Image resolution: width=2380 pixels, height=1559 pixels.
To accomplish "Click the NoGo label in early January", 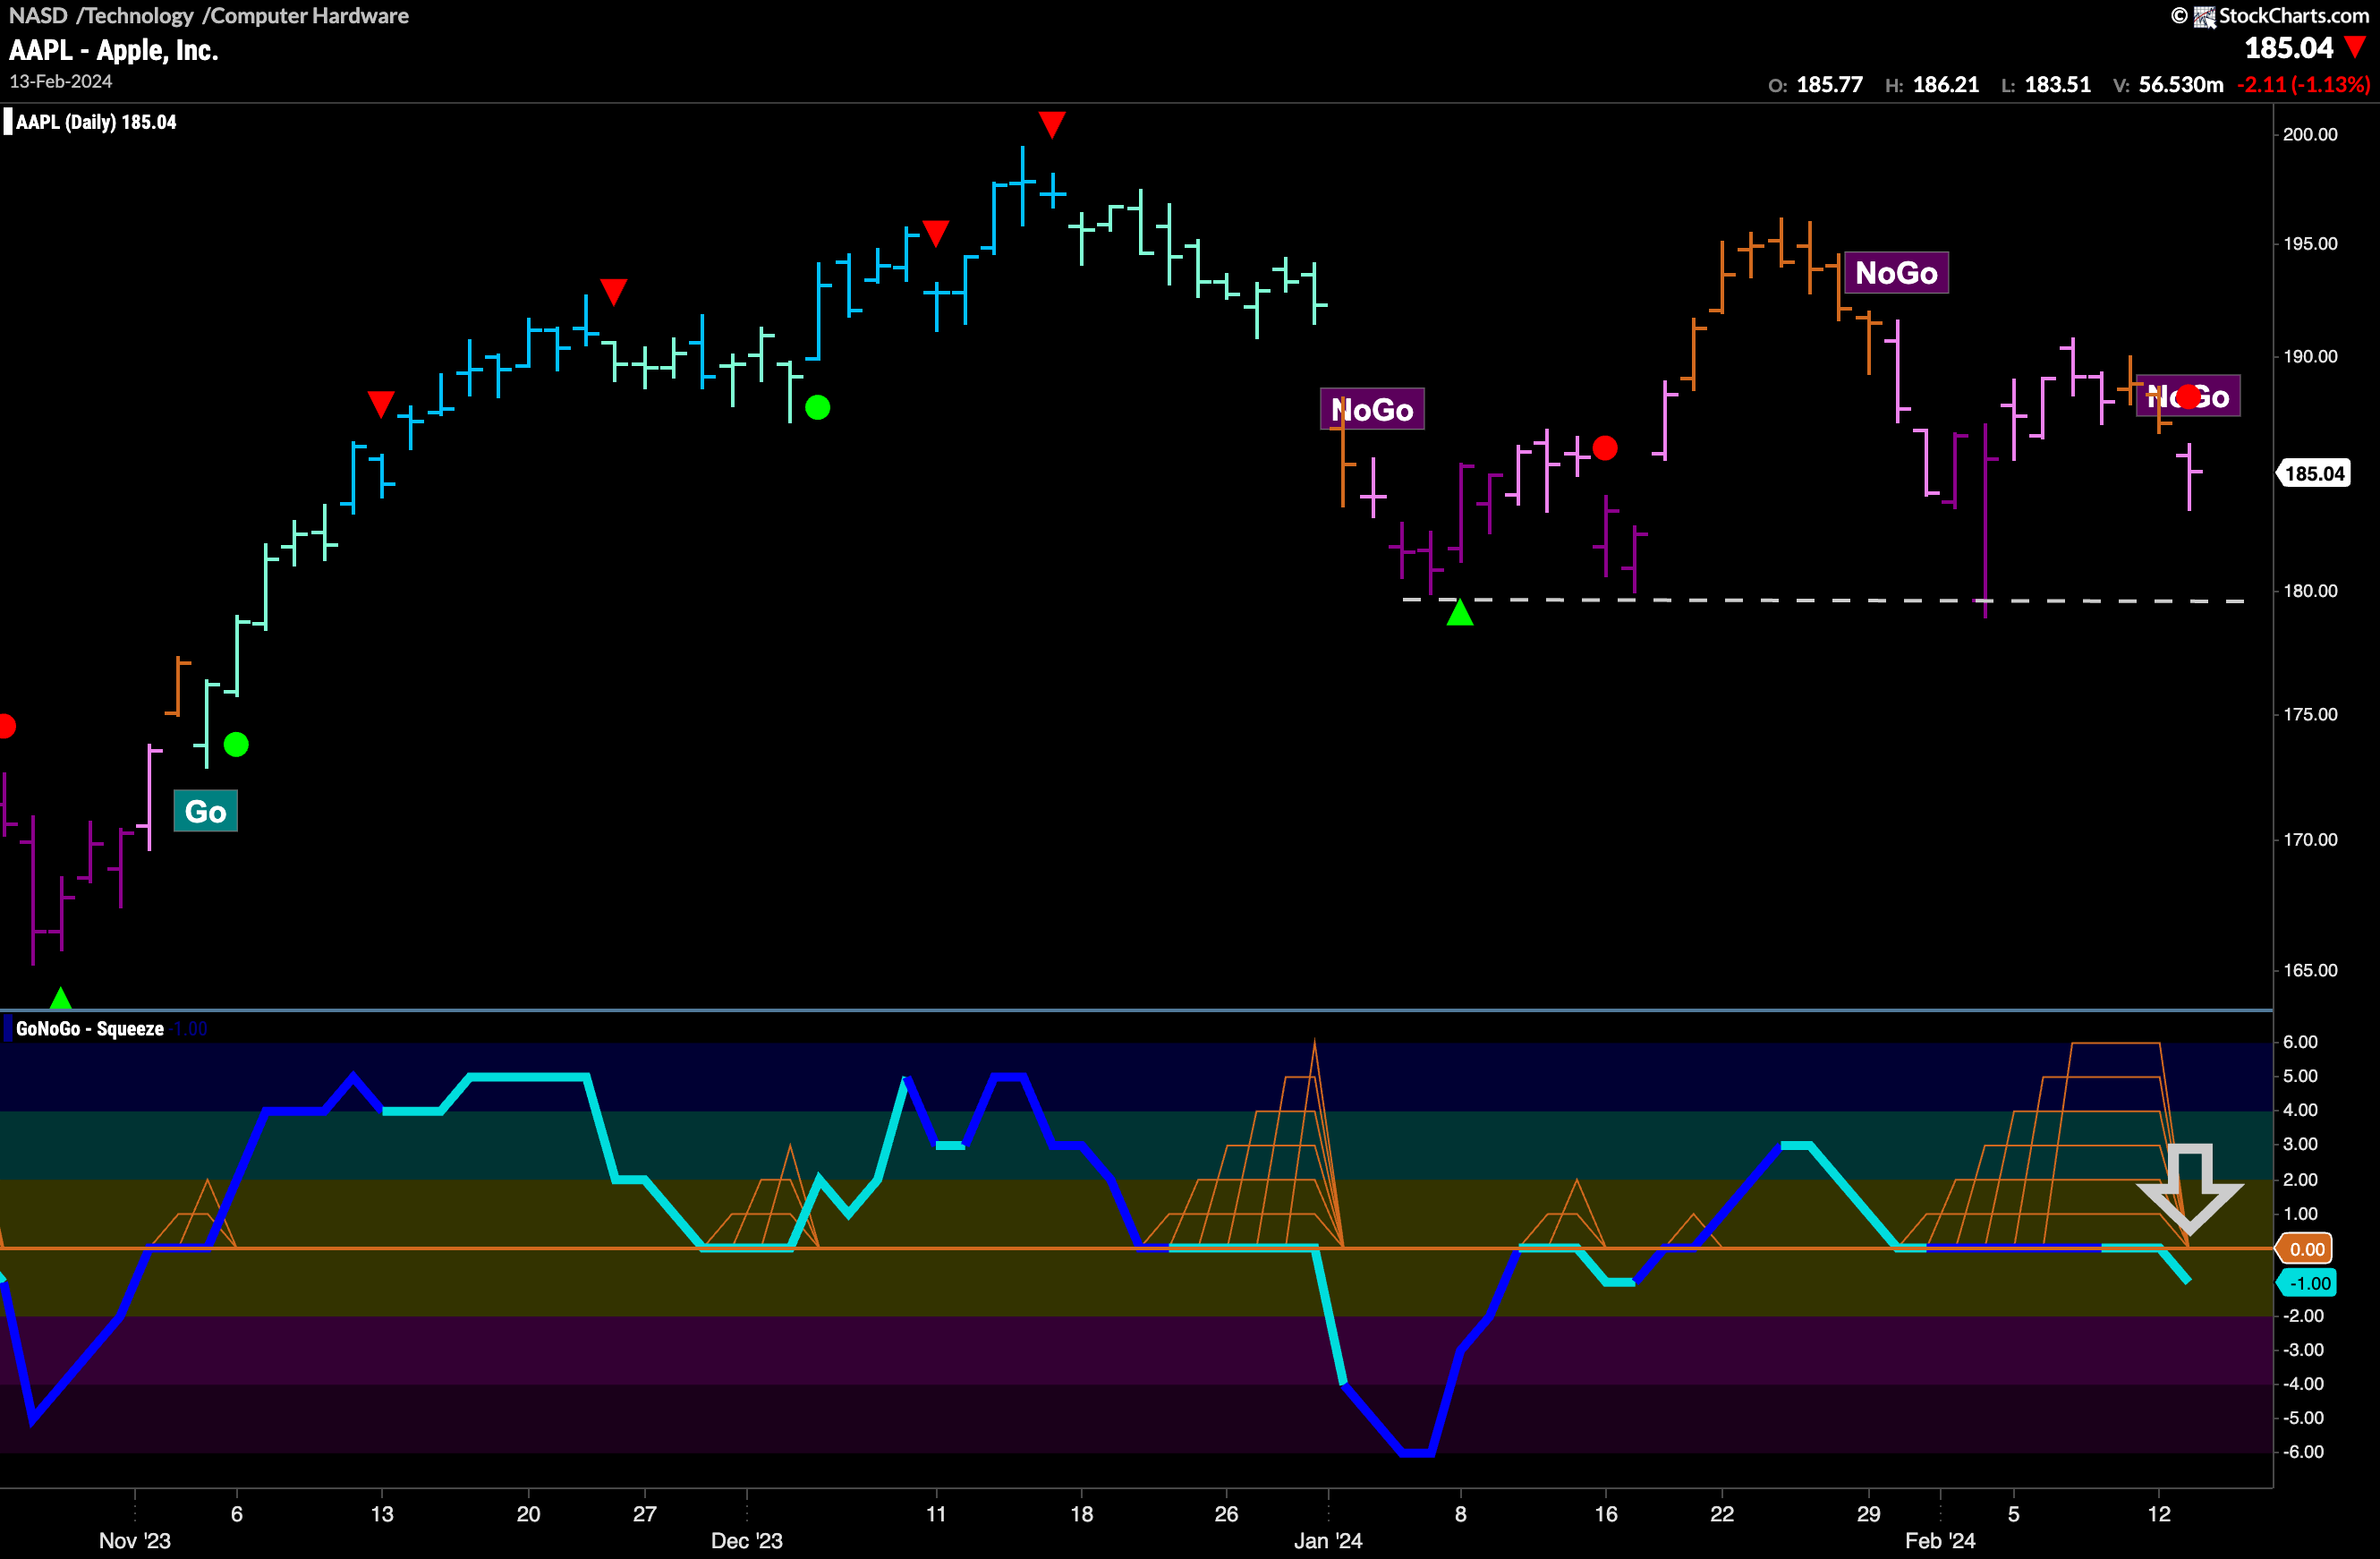I will (x=1372, y=409).
